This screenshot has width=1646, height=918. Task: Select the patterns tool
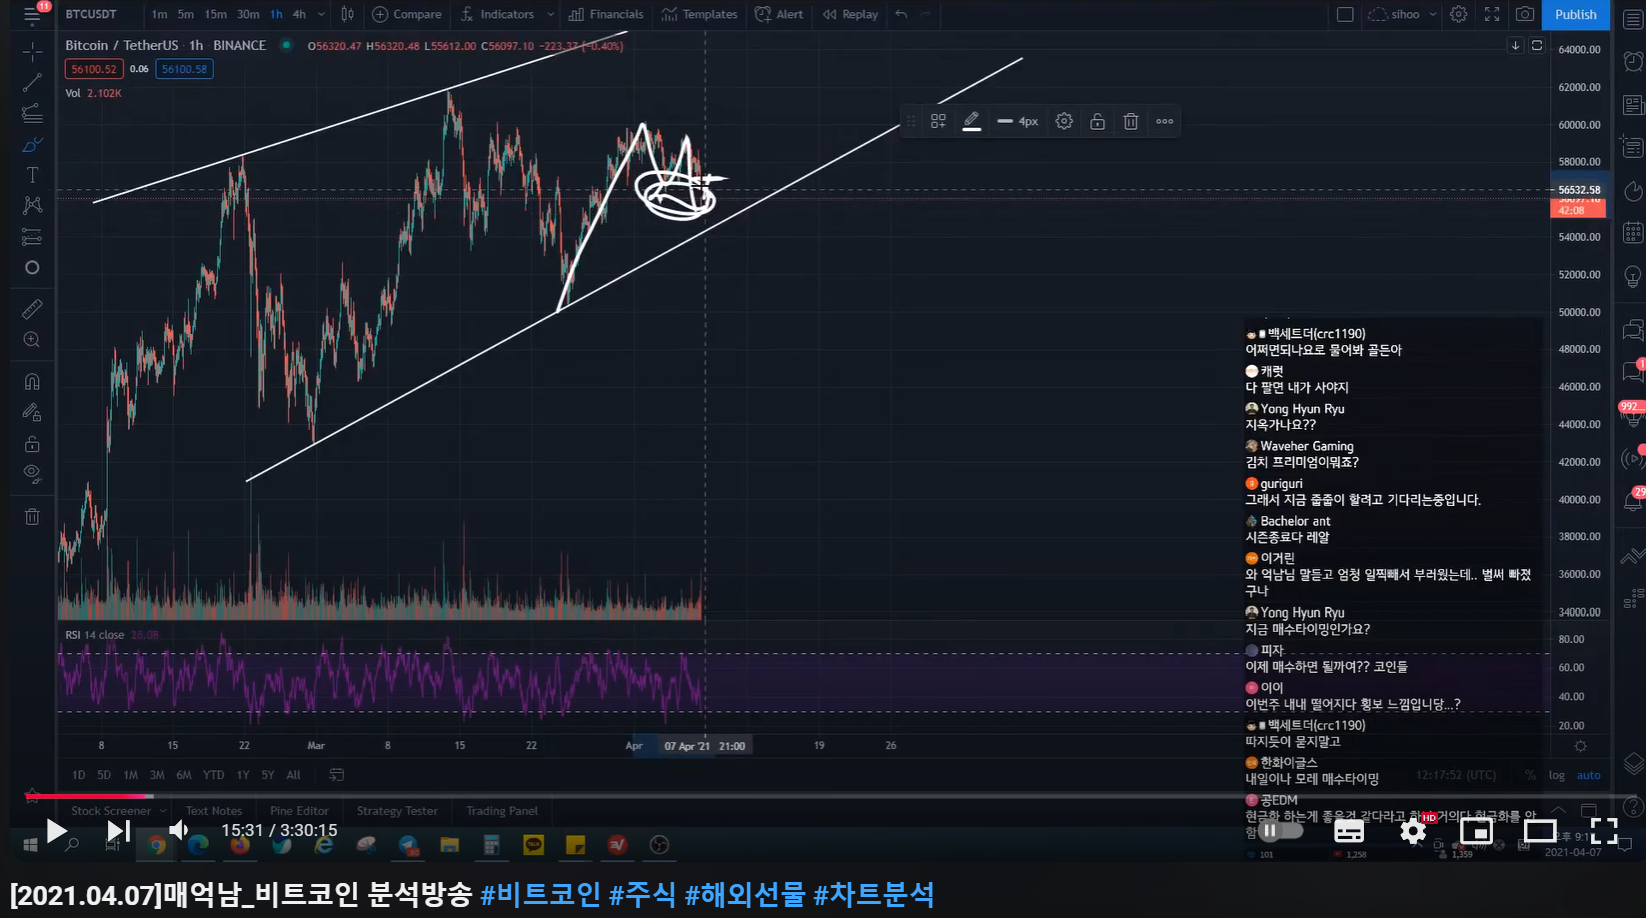pos(32,205)
